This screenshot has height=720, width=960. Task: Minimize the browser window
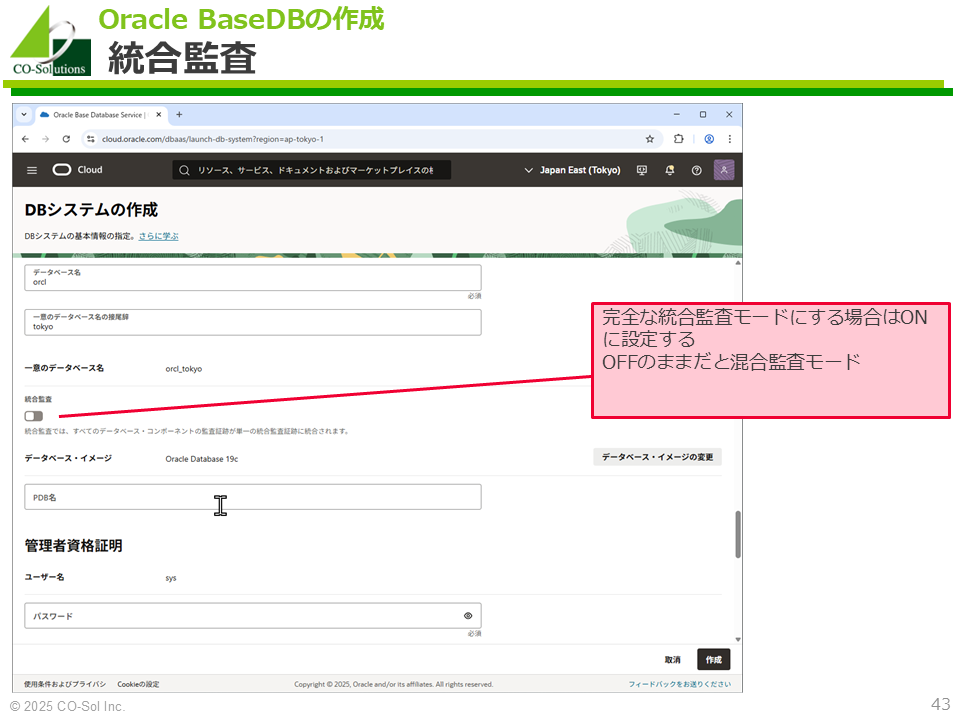(x=677, y=114)
